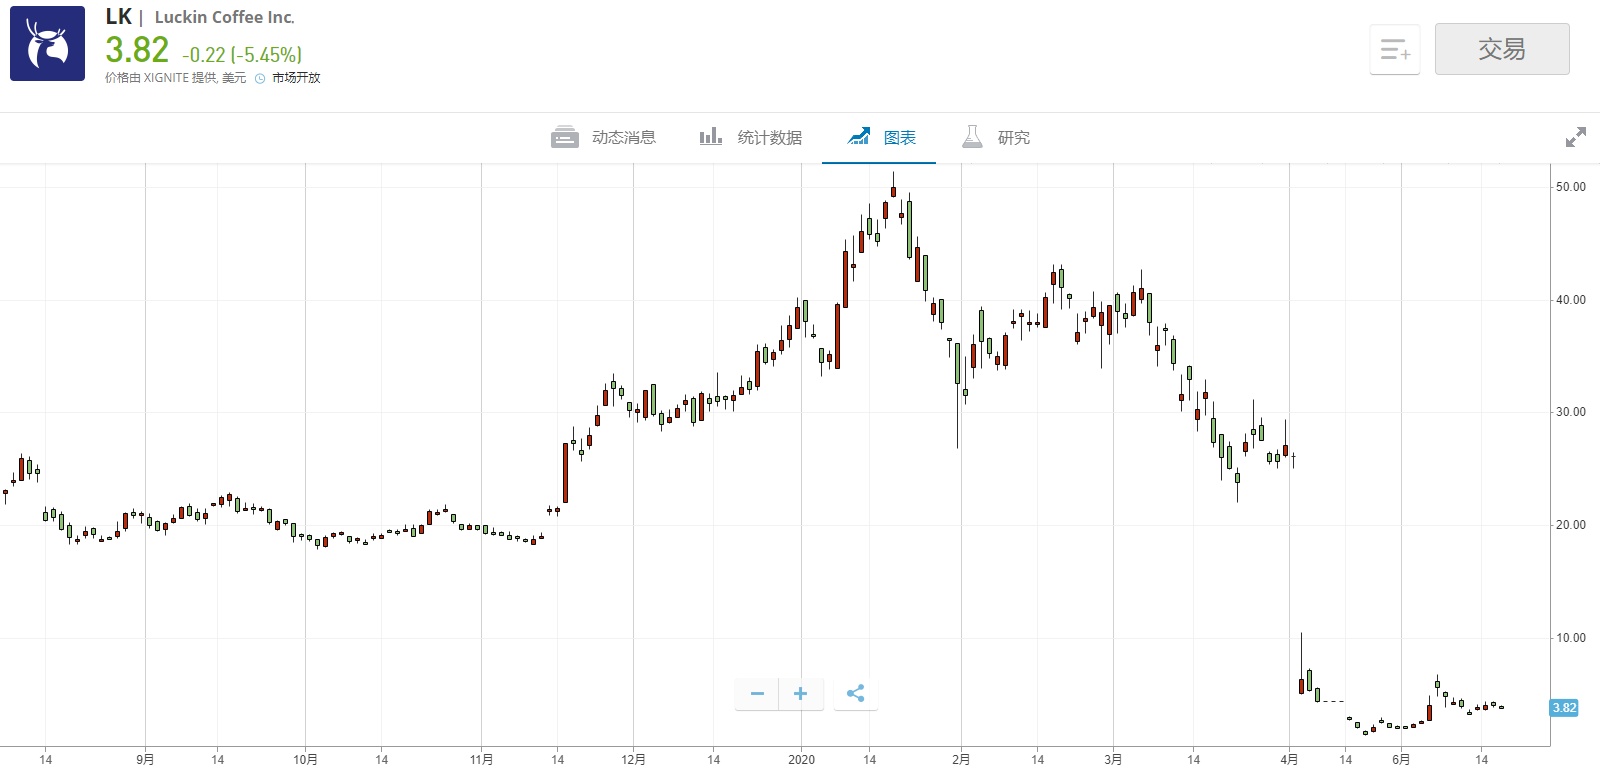
Task: Click the 50.00 price axis label
Action: click(x=1570, y=187)
